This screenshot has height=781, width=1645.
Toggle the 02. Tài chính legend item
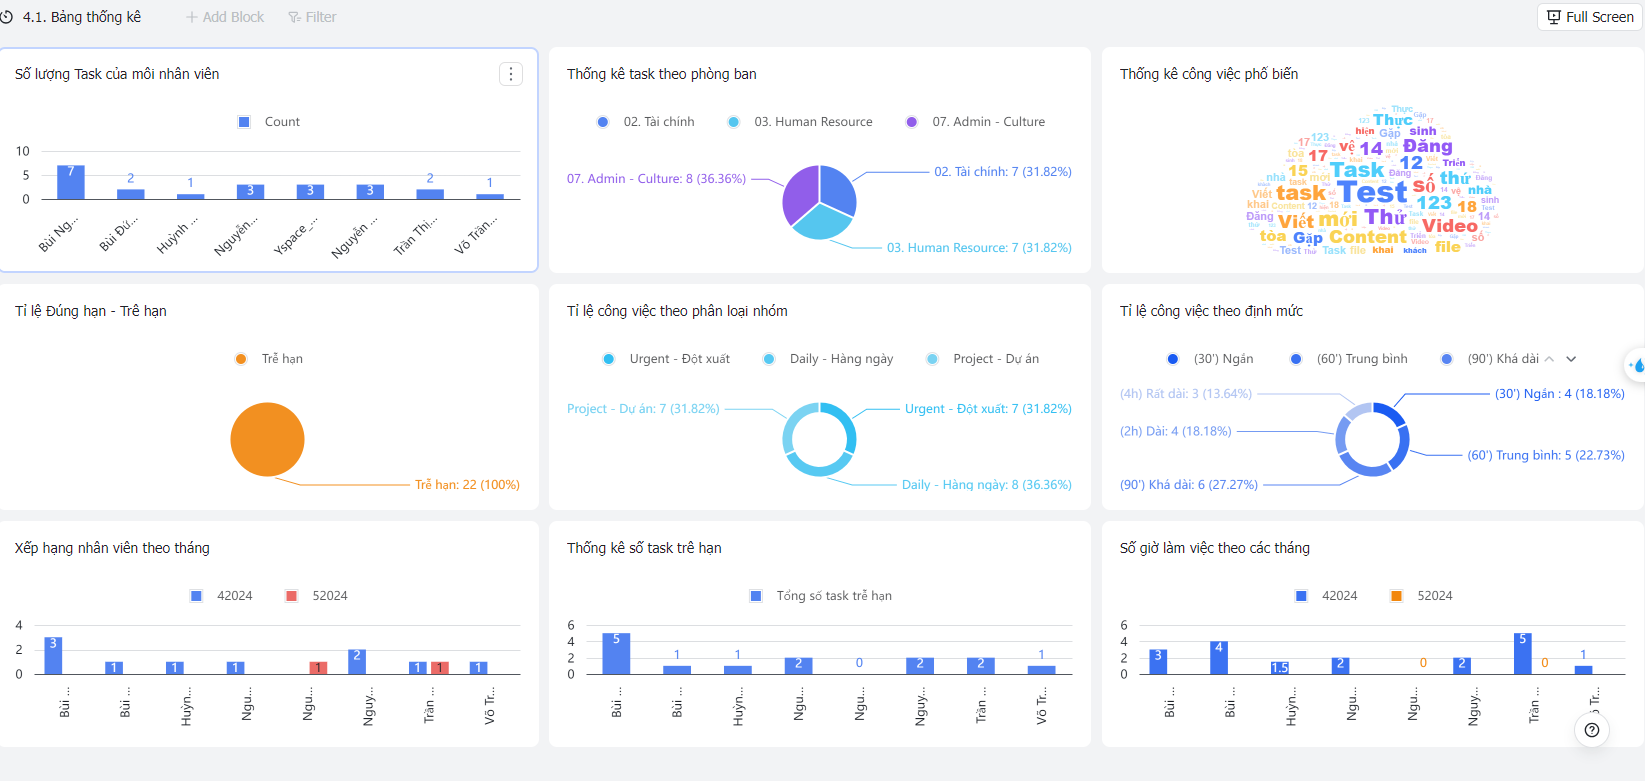click(645, 122)
